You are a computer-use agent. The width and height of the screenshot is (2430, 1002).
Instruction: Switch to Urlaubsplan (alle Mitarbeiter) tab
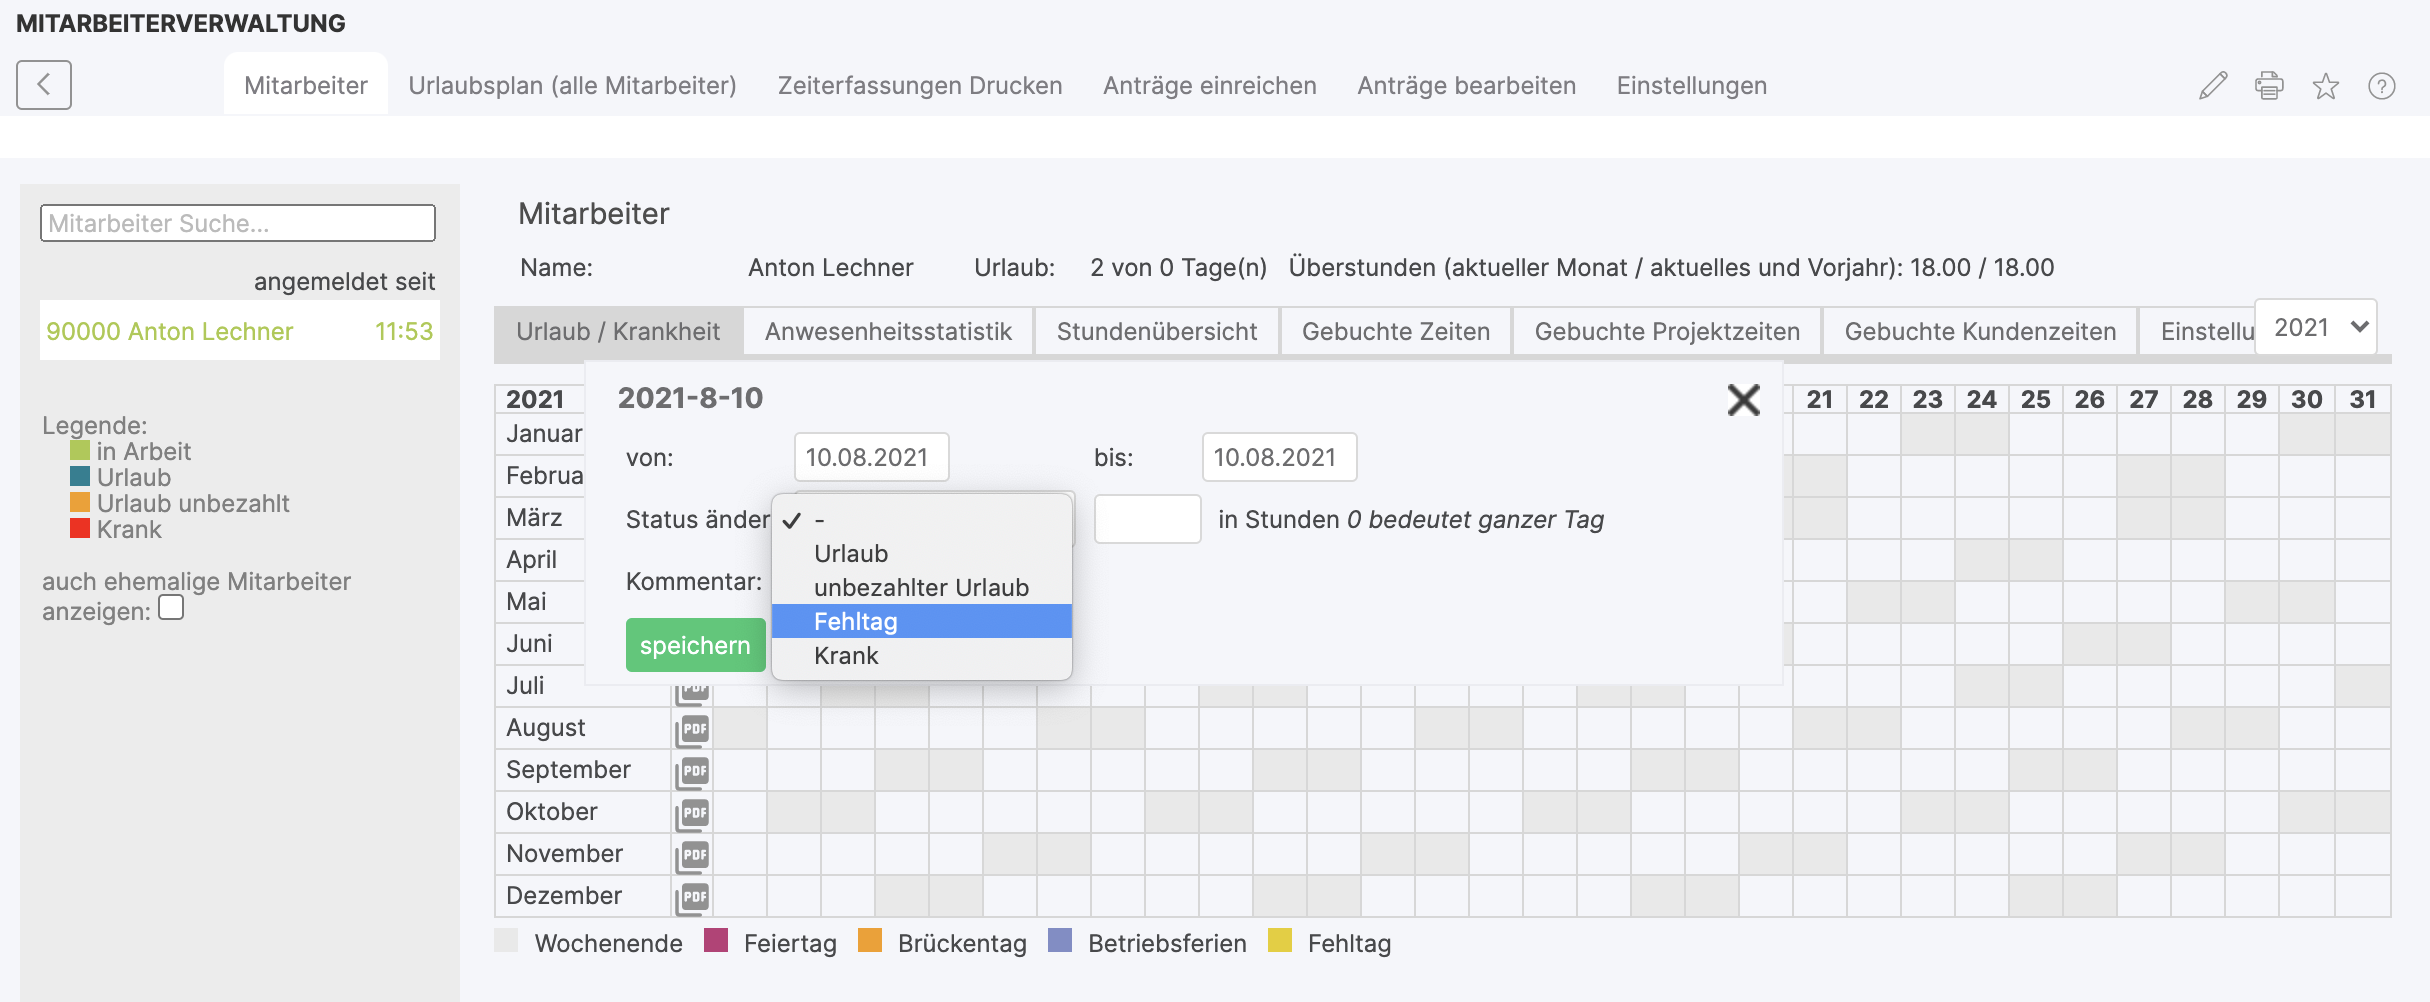coord(572,86)
